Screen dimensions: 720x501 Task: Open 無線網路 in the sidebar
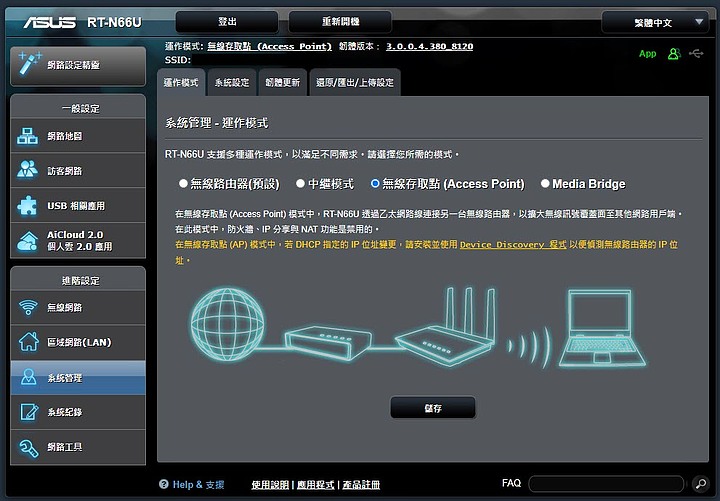point(78,307)
